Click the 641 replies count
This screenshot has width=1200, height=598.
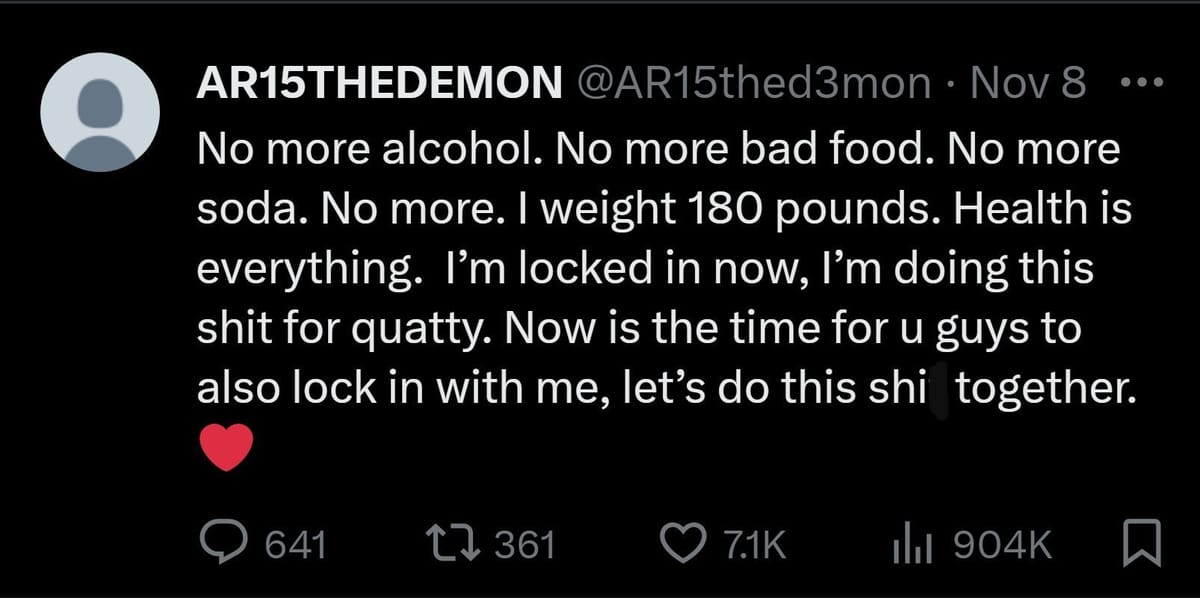[296, 545]
